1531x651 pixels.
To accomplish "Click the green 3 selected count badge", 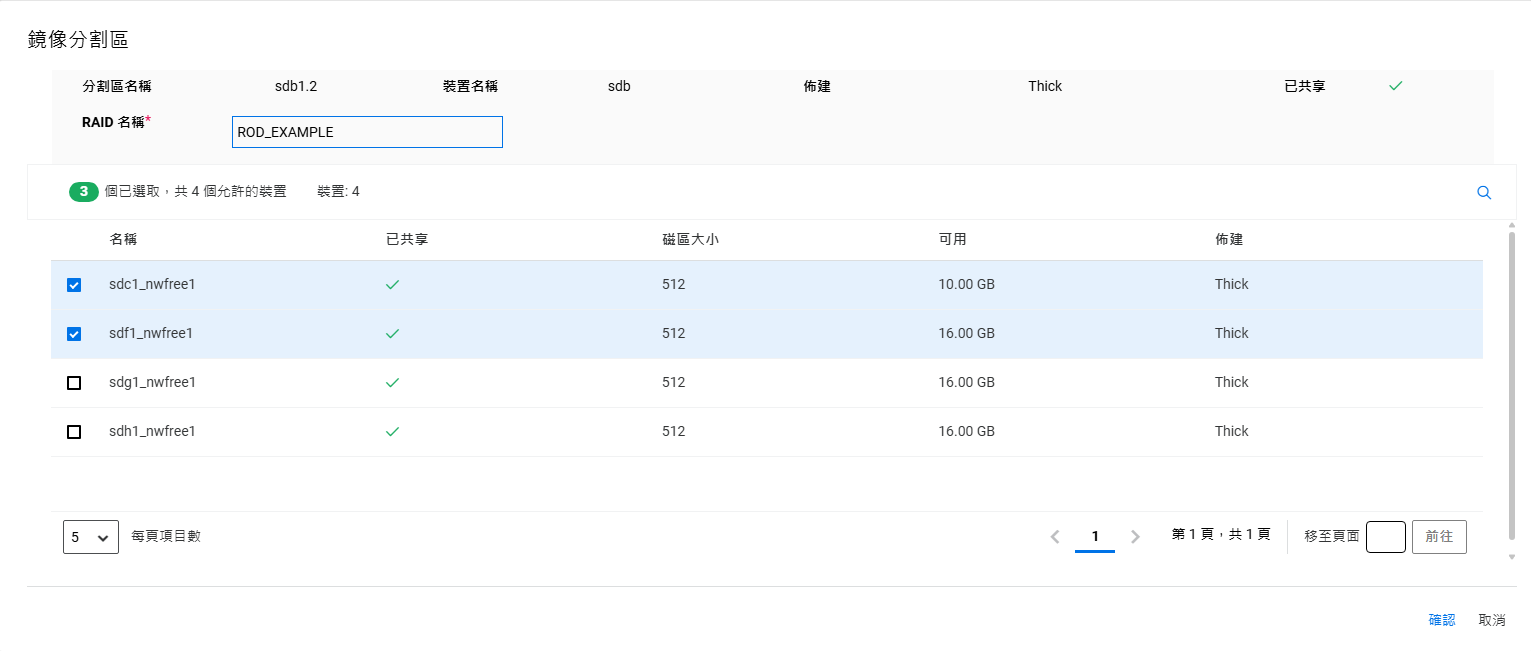I will point(84,191).
